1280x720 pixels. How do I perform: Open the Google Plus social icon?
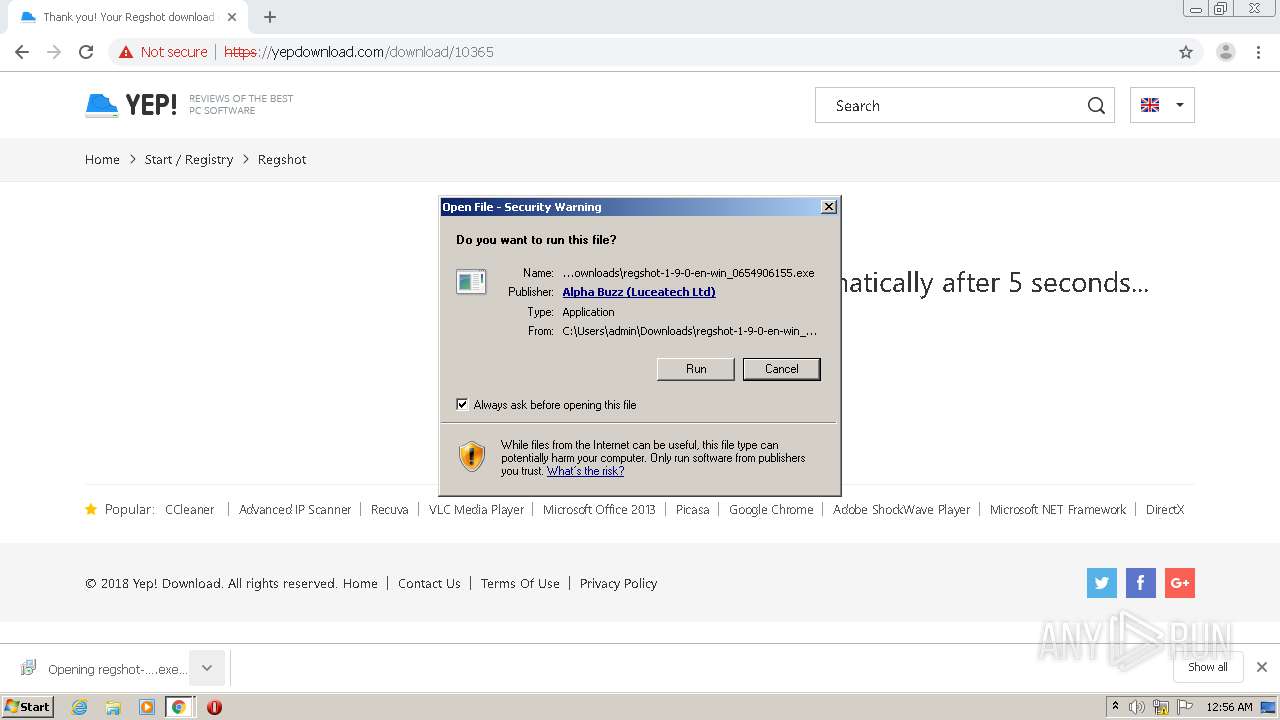point(1180,583)
